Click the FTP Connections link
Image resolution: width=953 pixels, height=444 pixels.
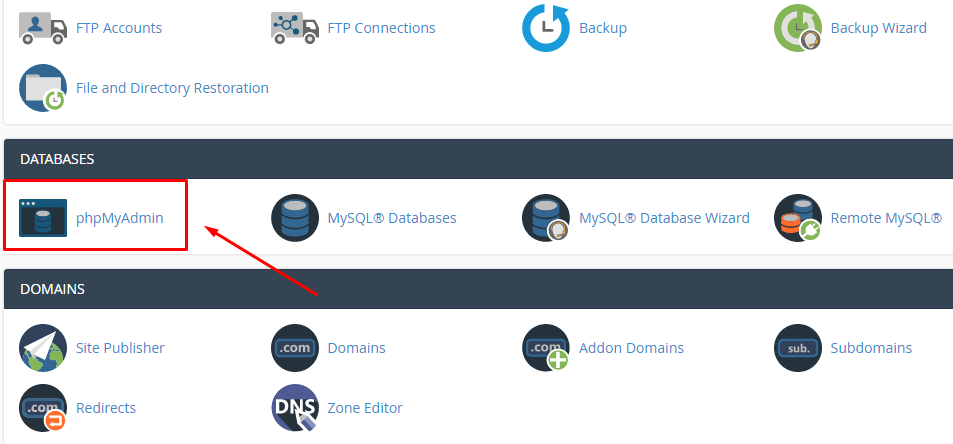(x=381, y=28)
